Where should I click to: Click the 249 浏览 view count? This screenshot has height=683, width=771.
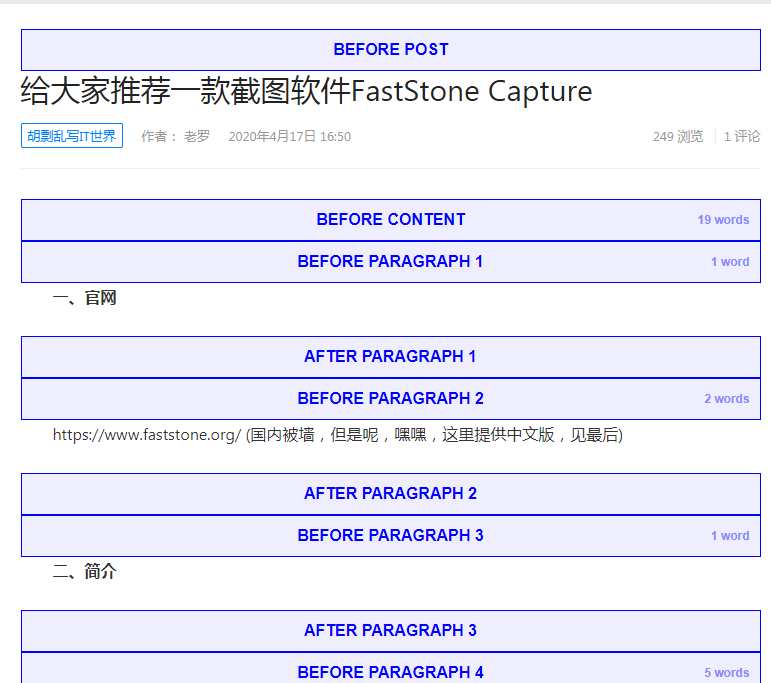pyautogui.click(x=678, y=136)
